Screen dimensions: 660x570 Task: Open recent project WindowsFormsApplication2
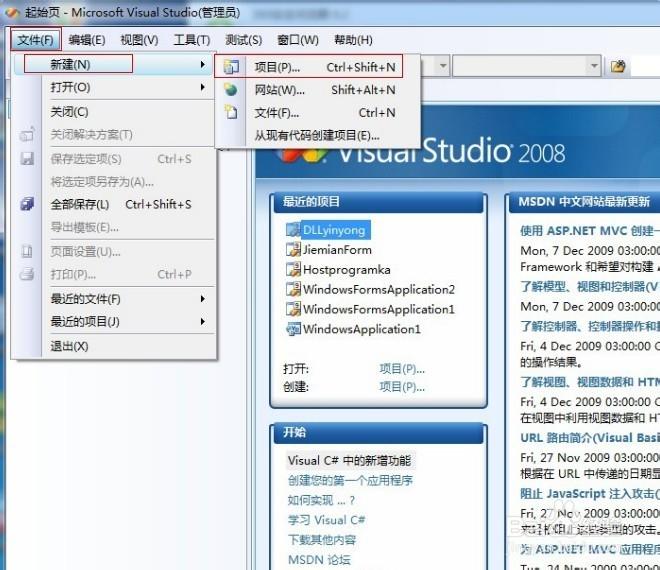click(x=379, y=290)
